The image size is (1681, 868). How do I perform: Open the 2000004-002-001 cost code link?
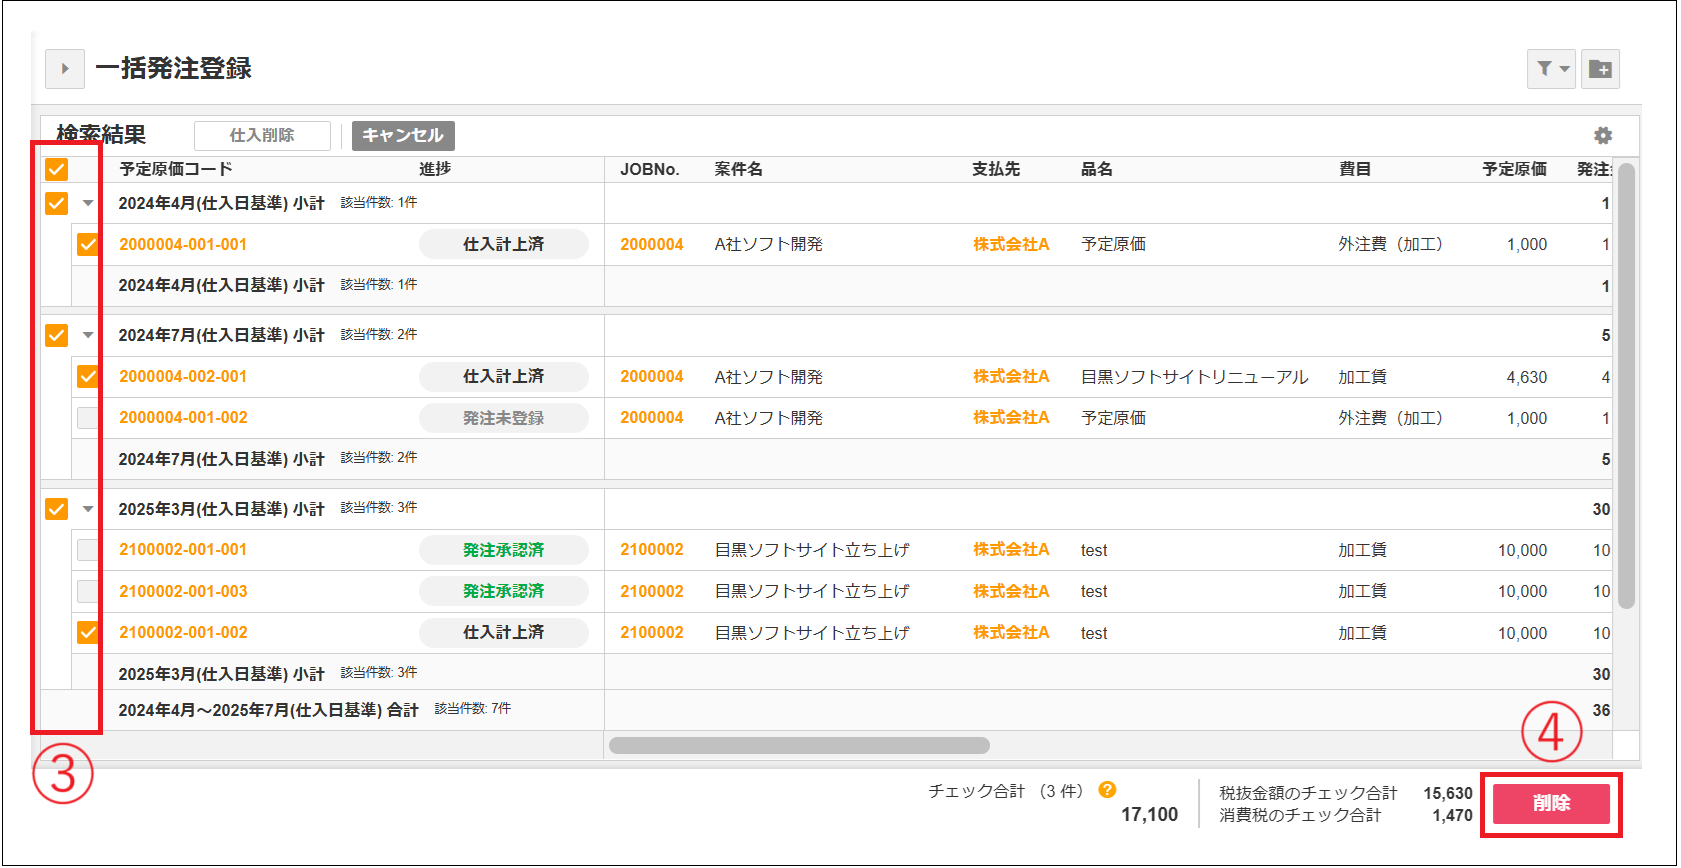pos(183,377)
